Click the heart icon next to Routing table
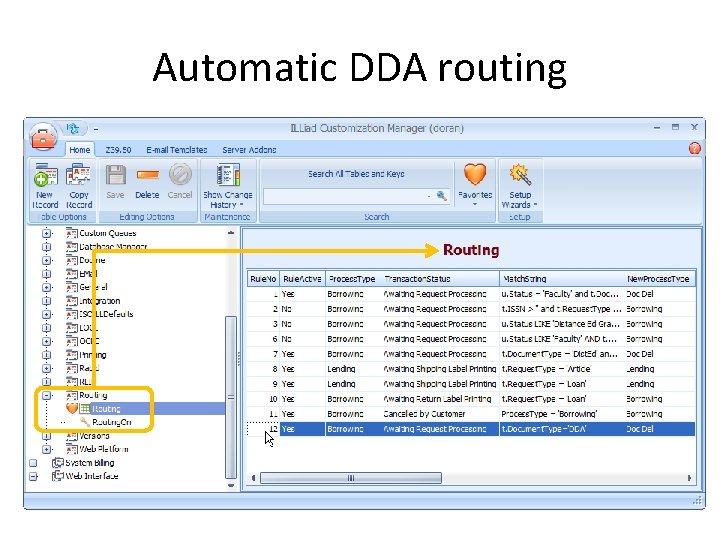The height and width of the screenshot is (540, 720). [72, 408]
